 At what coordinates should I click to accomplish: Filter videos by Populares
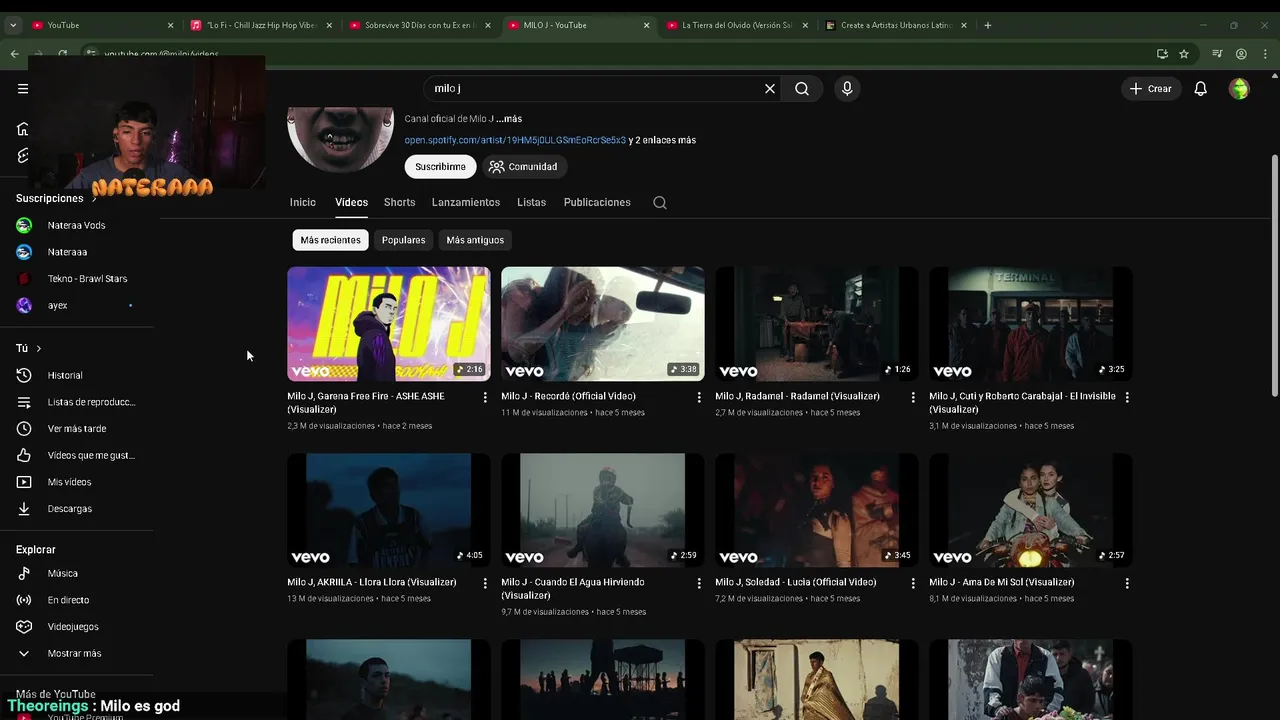click(x=403, y=240)
